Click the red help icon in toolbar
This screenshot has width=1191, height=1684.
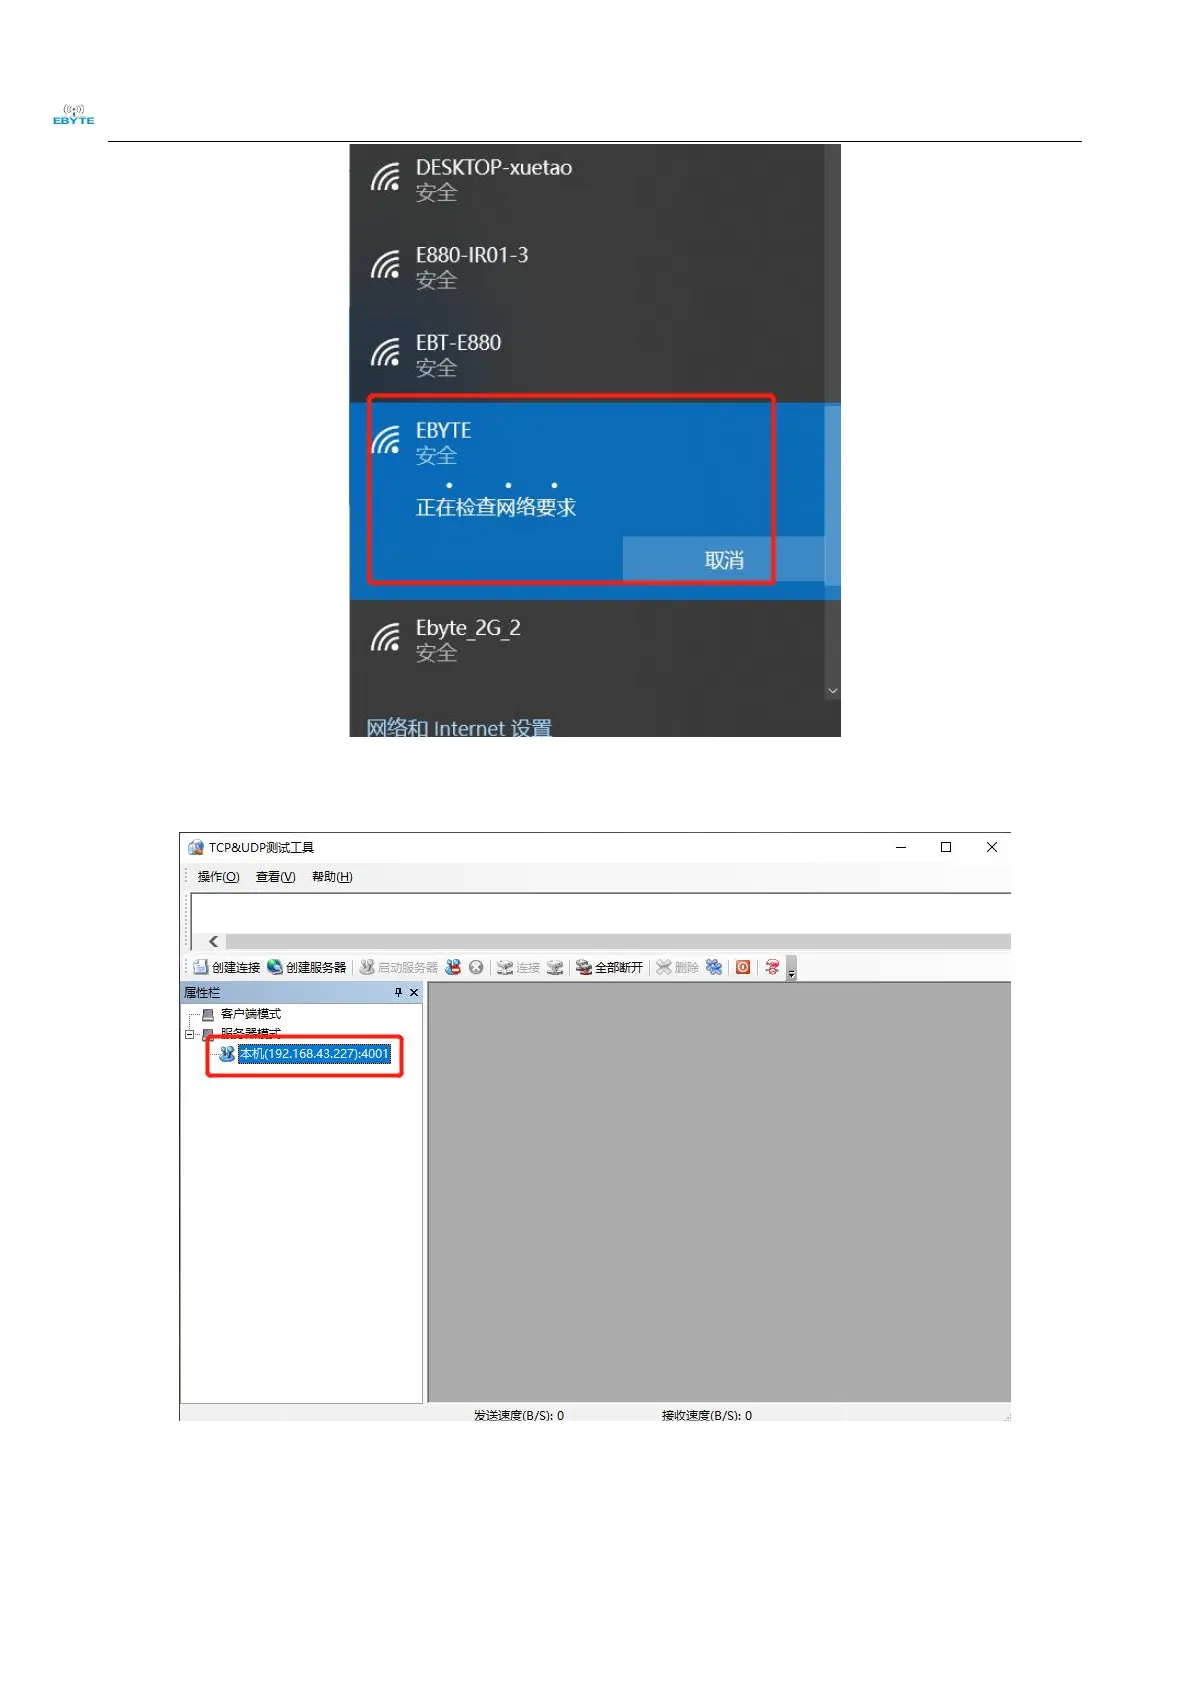(772, 967)
